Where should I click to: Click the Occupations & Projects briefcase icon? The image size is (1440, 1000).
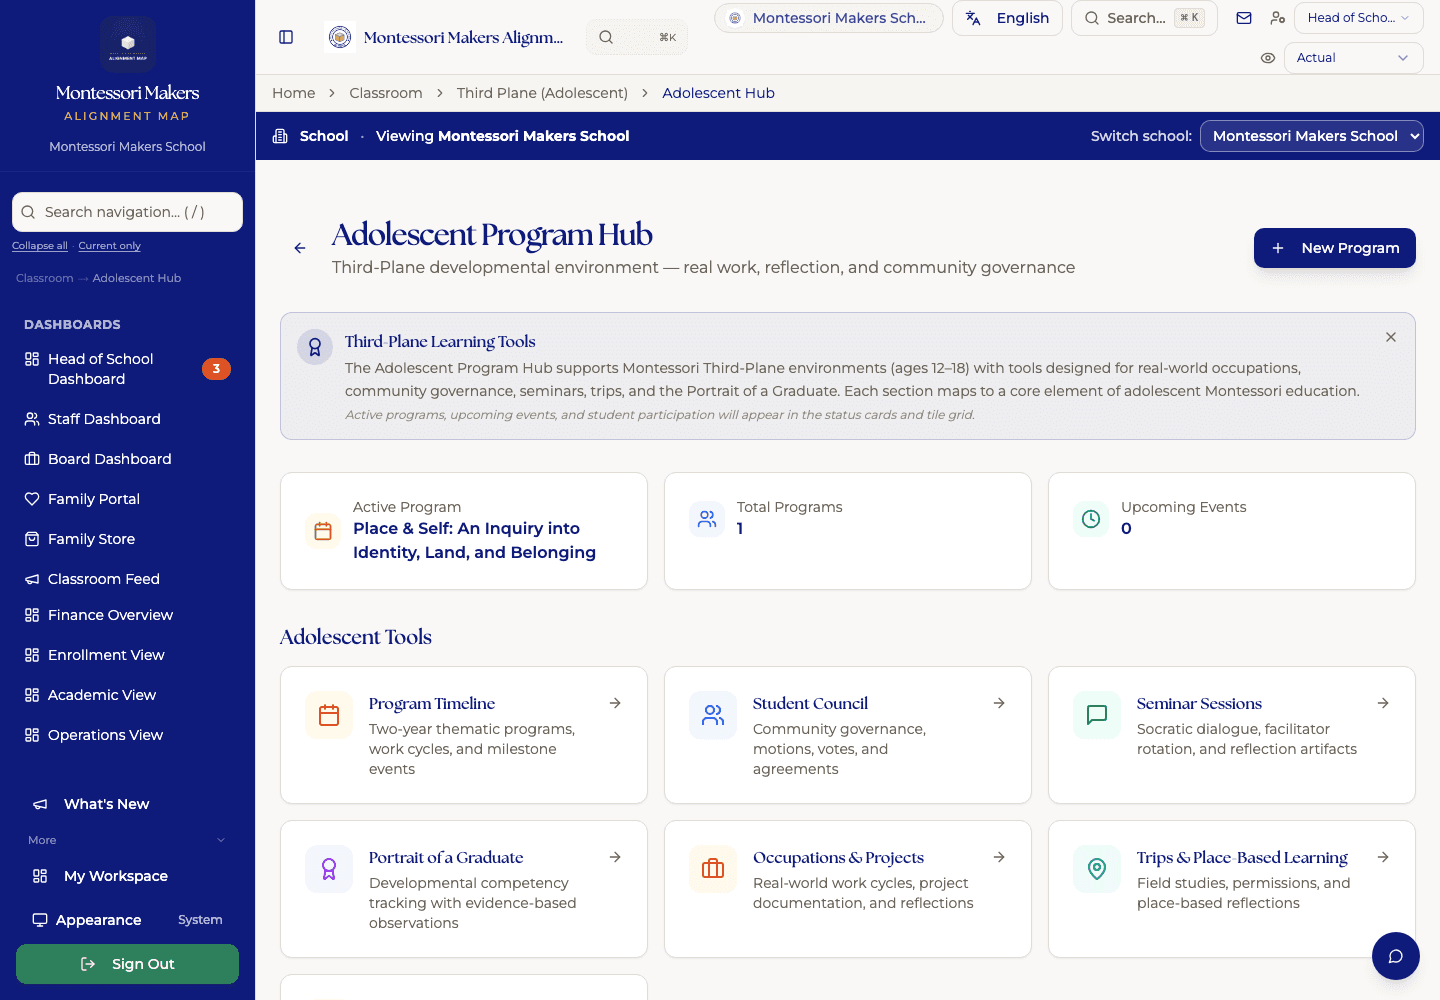click(713, 869)
